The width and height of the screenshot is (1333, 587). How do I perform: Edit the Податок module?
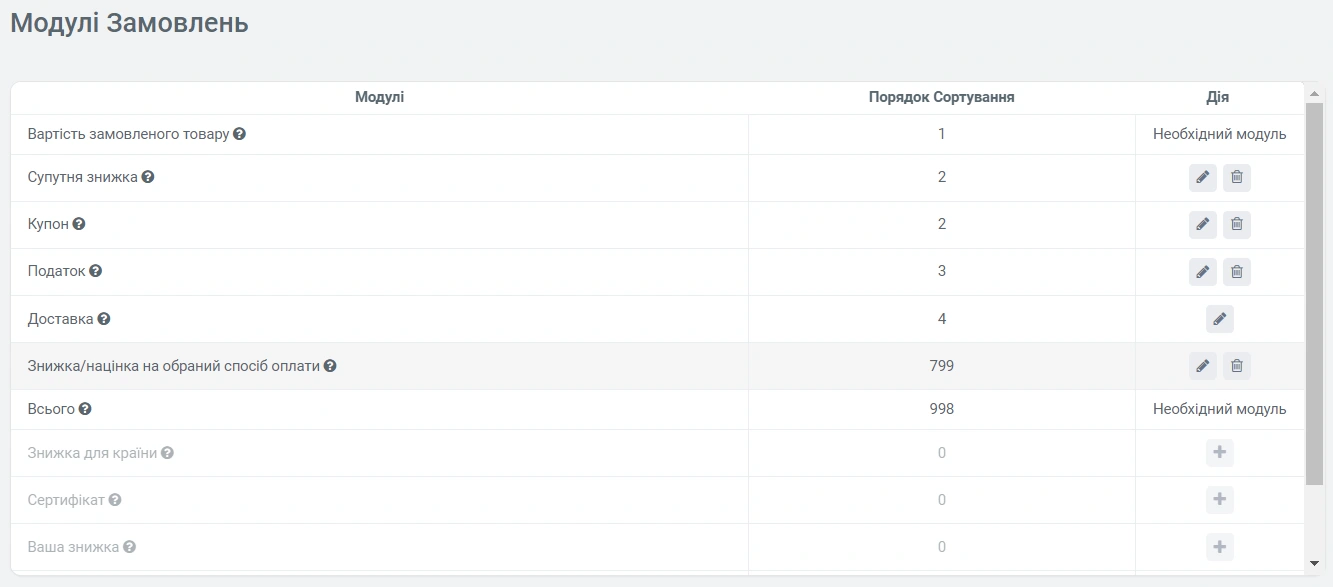(x=1203, y=272)
